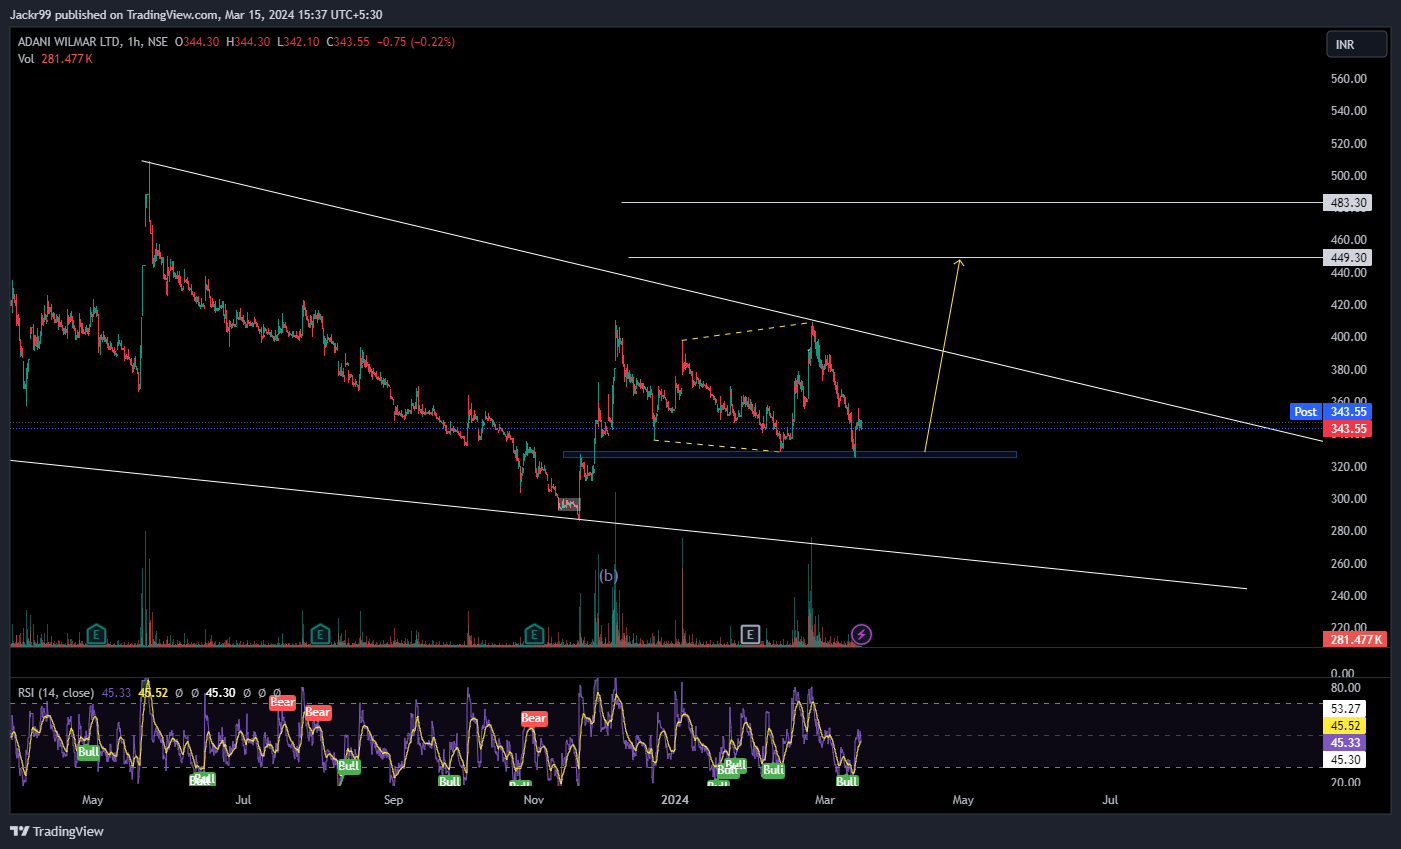Select the 483.30 horizontal line price label

(x=1347, y=203)
